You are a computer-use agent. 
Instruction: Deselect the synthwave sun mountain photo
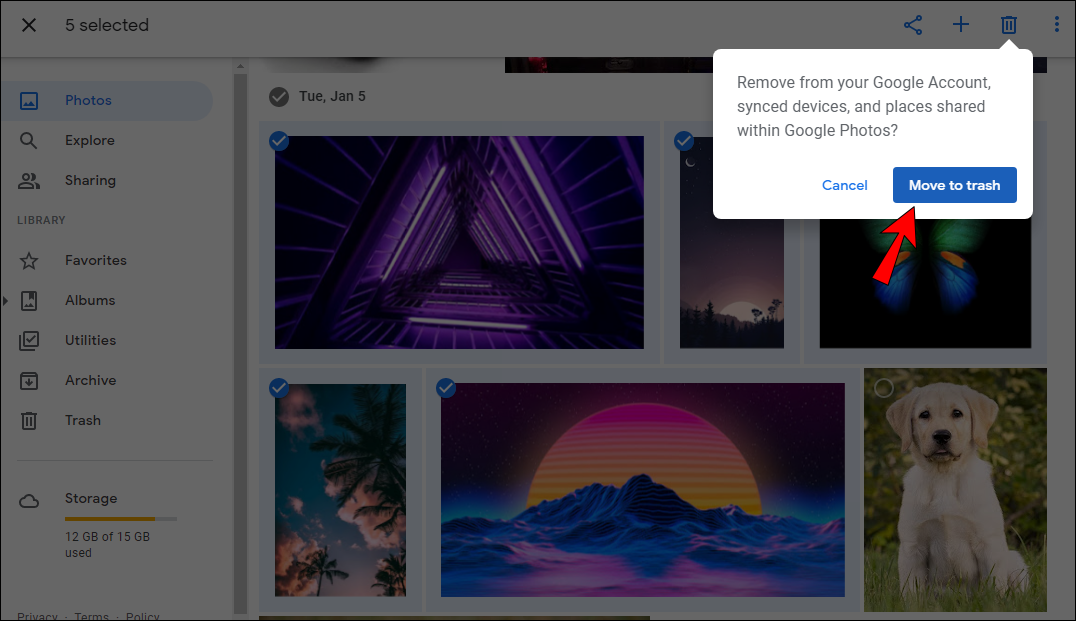pyautogui.click(x=446, y=388)
